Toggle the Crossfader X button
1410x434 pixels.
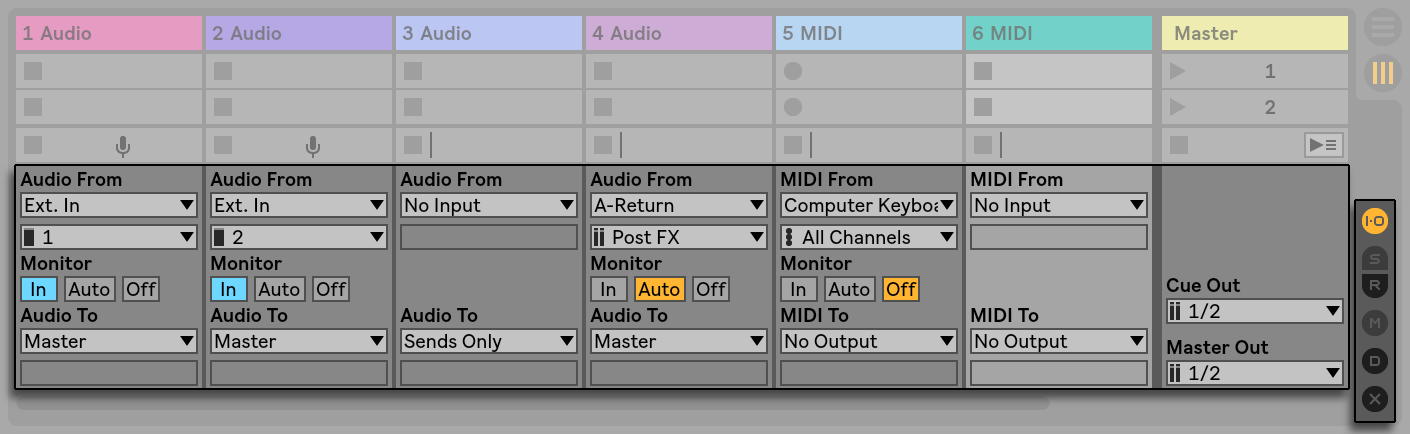pos(1375,399)
